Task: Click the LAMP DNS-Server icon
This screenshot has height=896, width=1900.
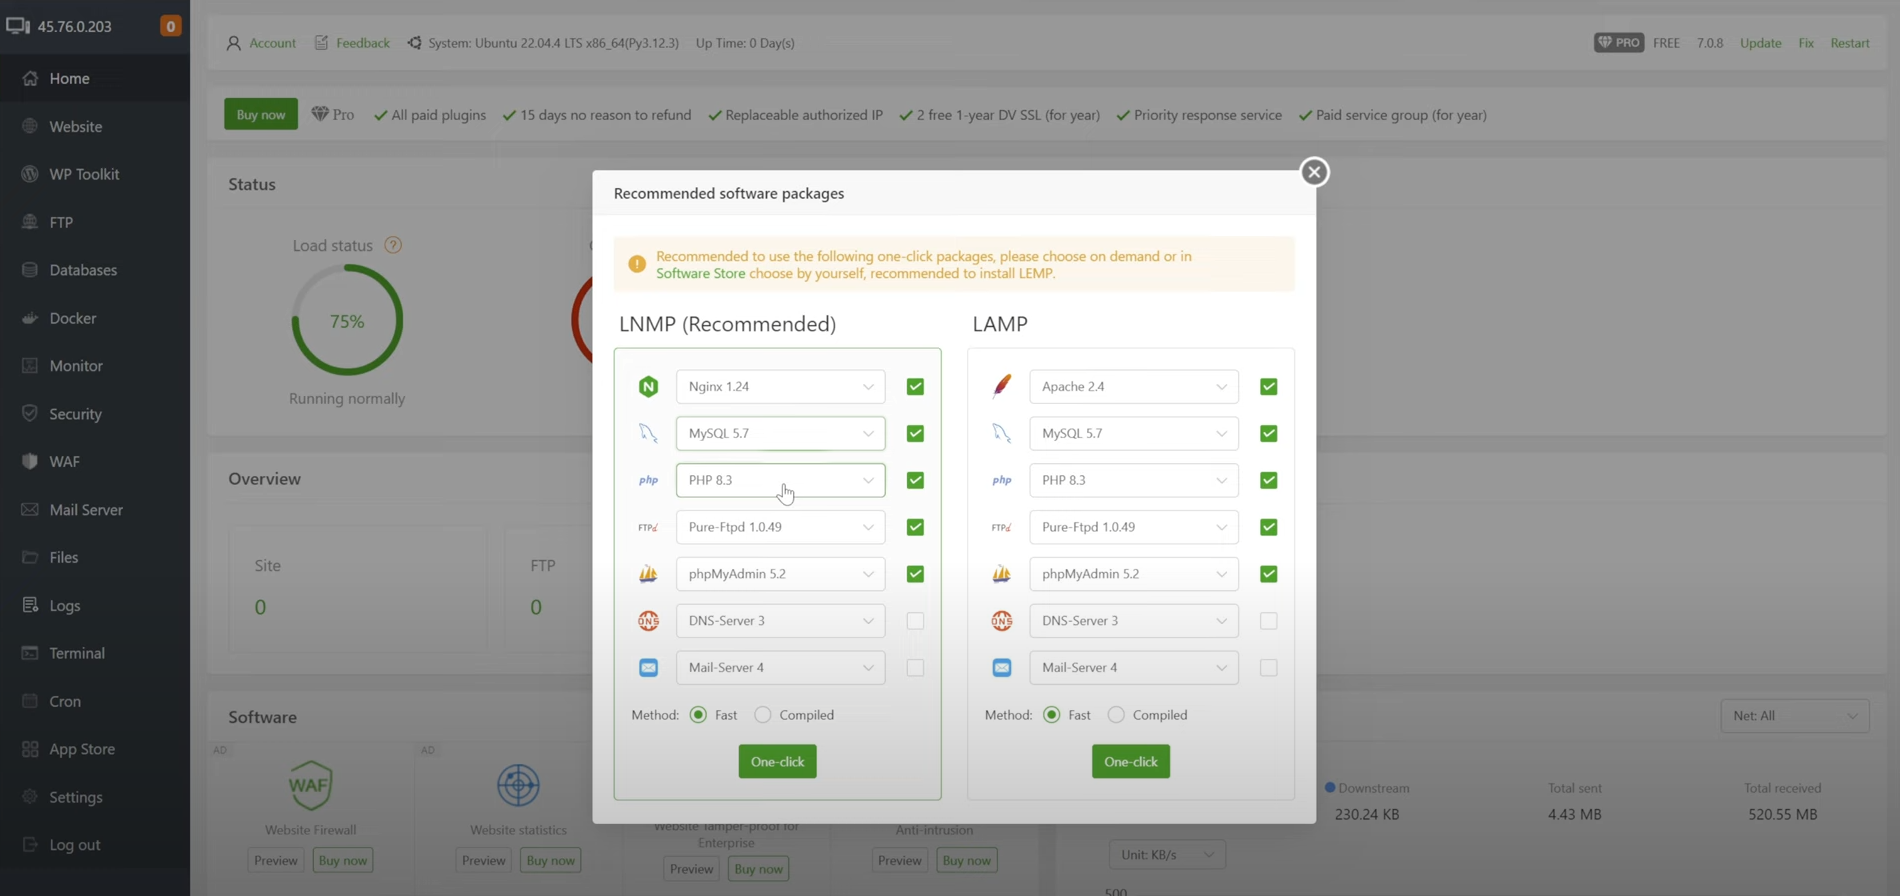Action: click(x=1001, y=621)
